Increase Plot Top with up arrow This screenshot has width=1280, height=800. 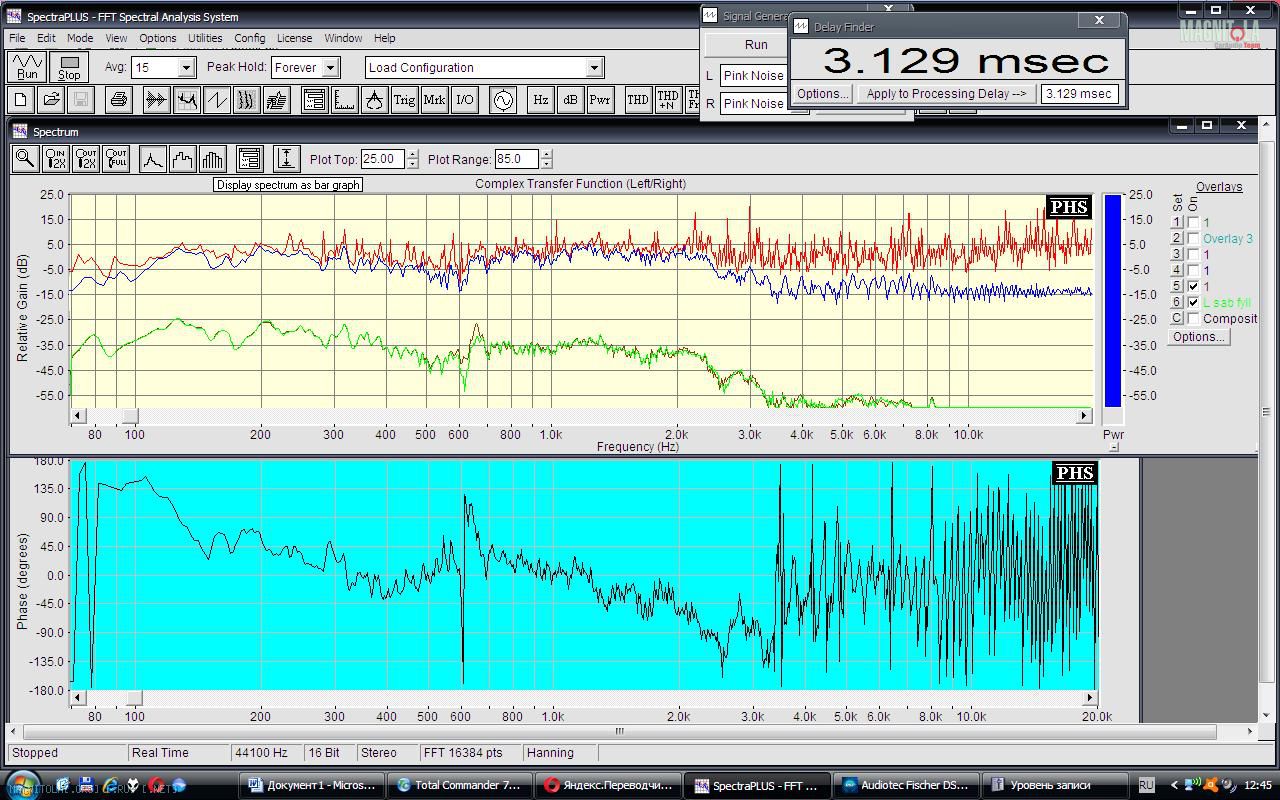click(412, 154)
